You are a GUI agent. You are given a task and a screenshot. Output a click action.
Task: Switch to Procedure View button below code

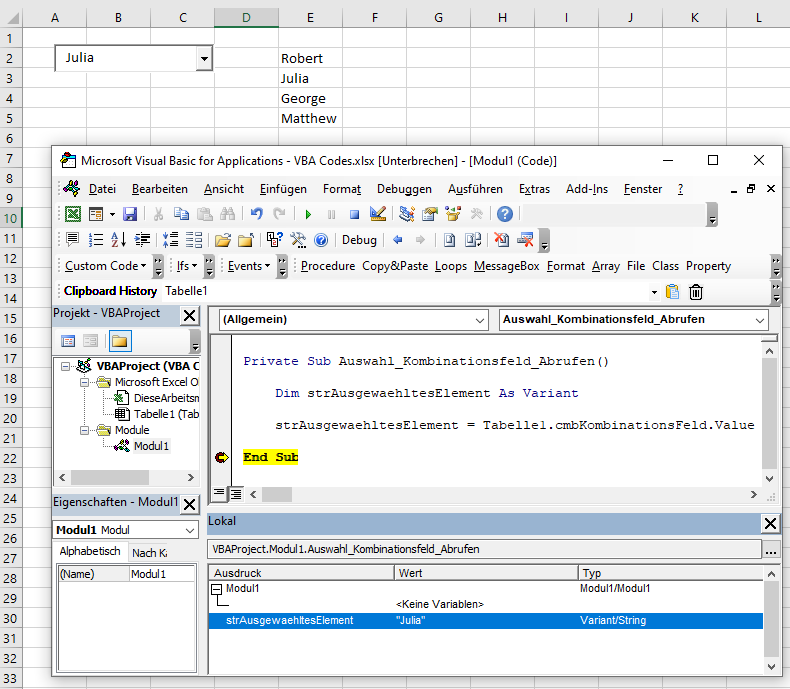tap(219, 494)
